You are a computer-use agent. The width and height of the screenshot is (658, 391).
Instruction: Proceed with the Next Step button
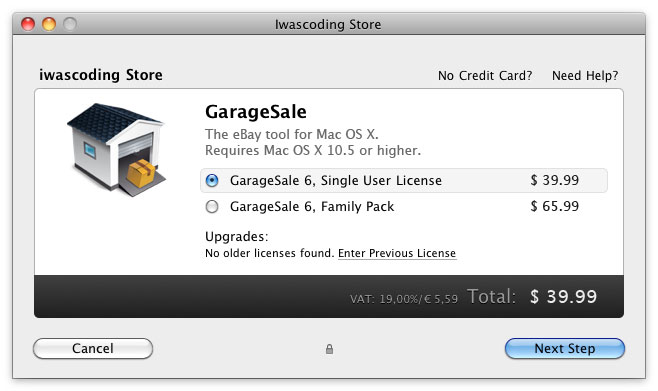click(564, 348)
